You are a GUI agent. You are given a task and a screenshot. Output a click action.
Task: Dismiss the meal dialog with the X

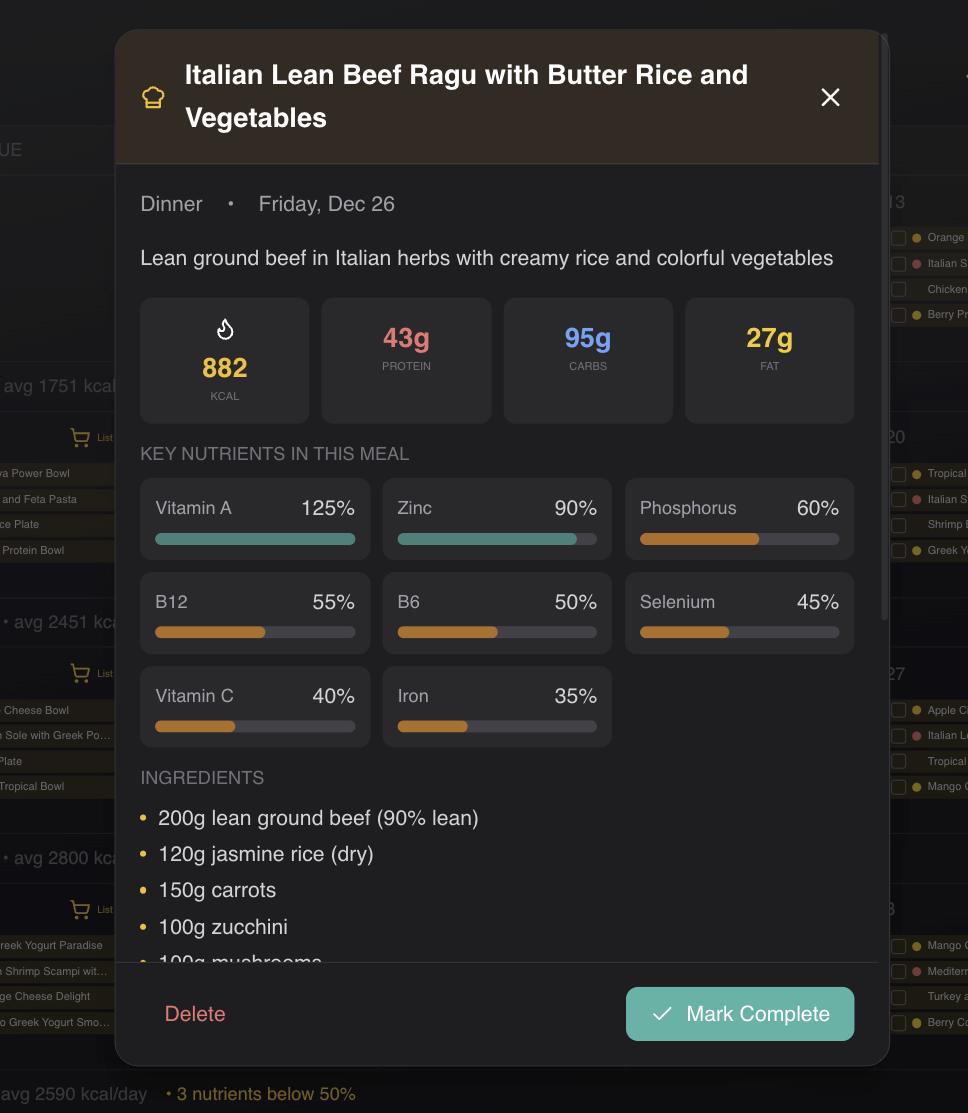click(830, 97)
